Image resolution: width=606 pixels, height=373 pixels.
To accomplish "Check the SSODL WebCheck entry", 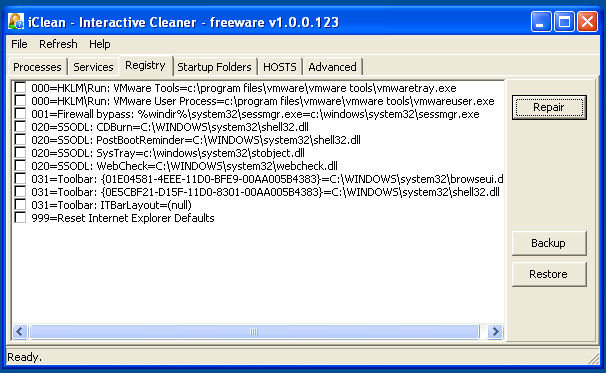I will click(x=20, y=166).
